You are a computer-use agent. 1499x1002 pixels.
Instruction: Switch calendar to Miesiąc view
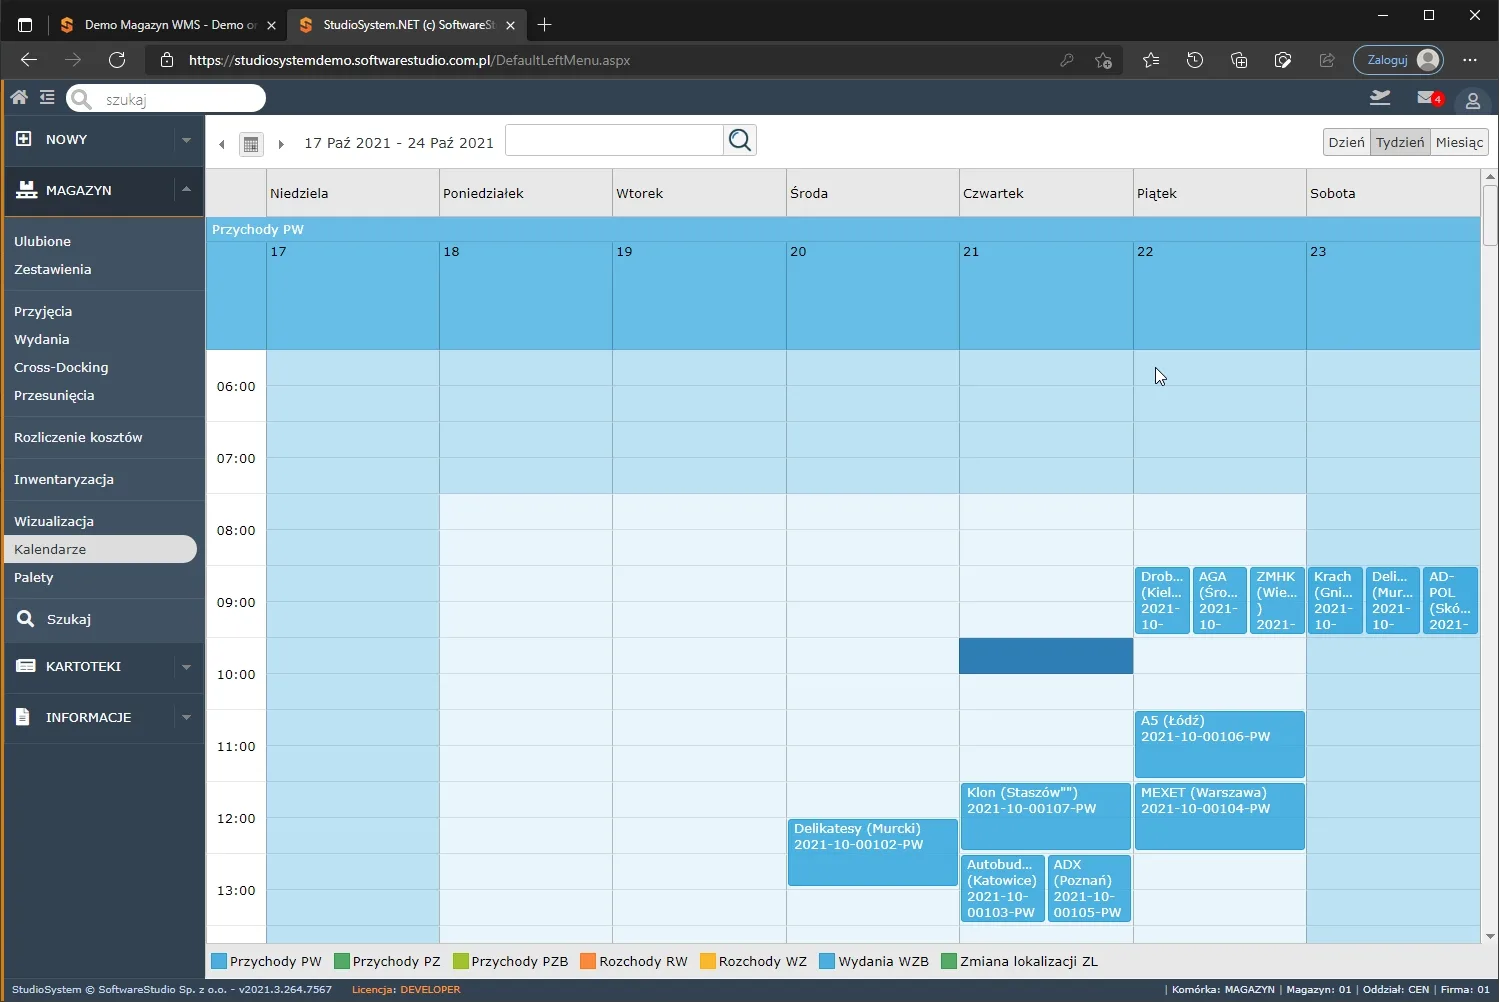pyautogui.click(x=1459, y=142)
